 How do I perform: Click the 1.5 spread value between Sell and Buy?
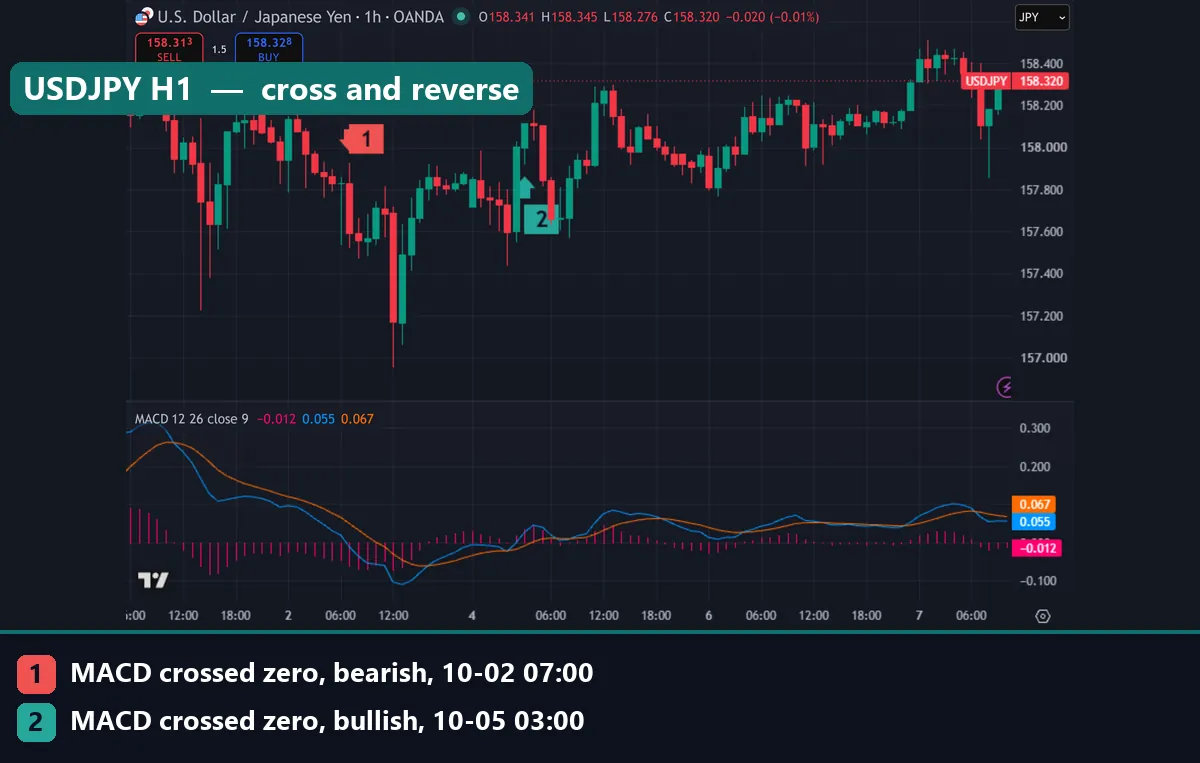coord(219,49)
